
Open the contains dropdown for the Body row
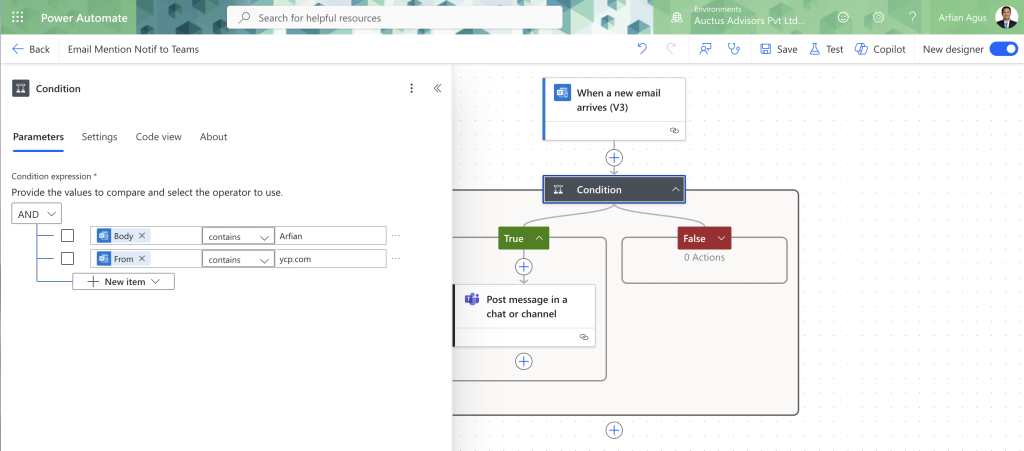pos(238,236)
